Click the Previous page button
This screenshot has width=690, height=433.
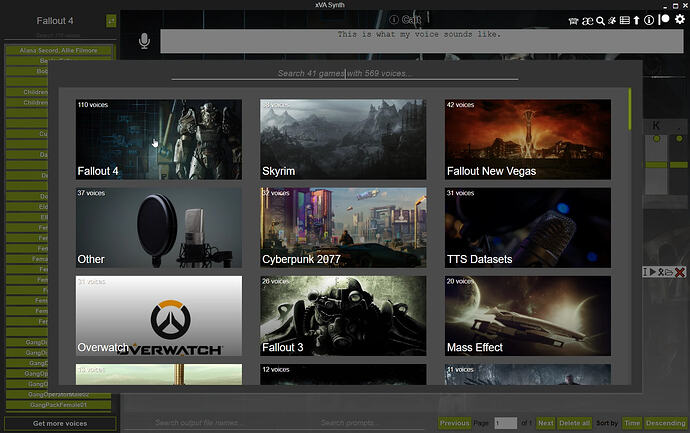tap(455, 423)
